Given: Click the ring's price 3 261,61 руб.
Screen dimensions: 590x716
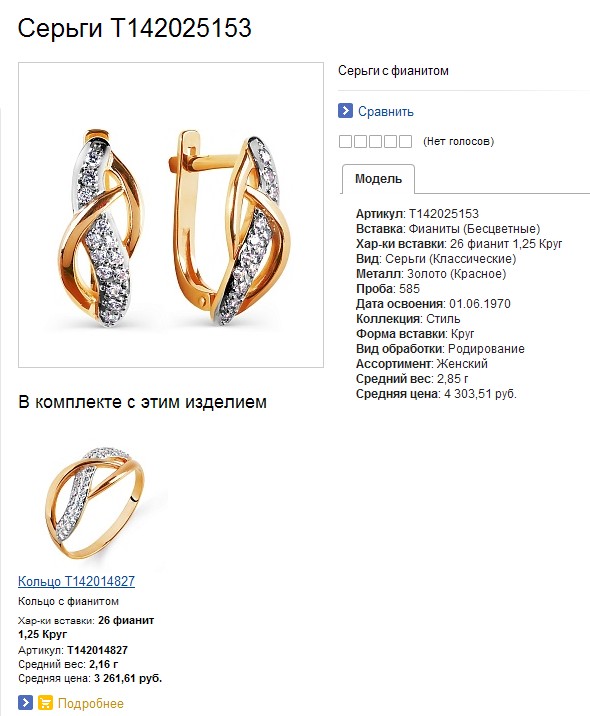Looking at the screenshot, I should [x=128, y=678].
